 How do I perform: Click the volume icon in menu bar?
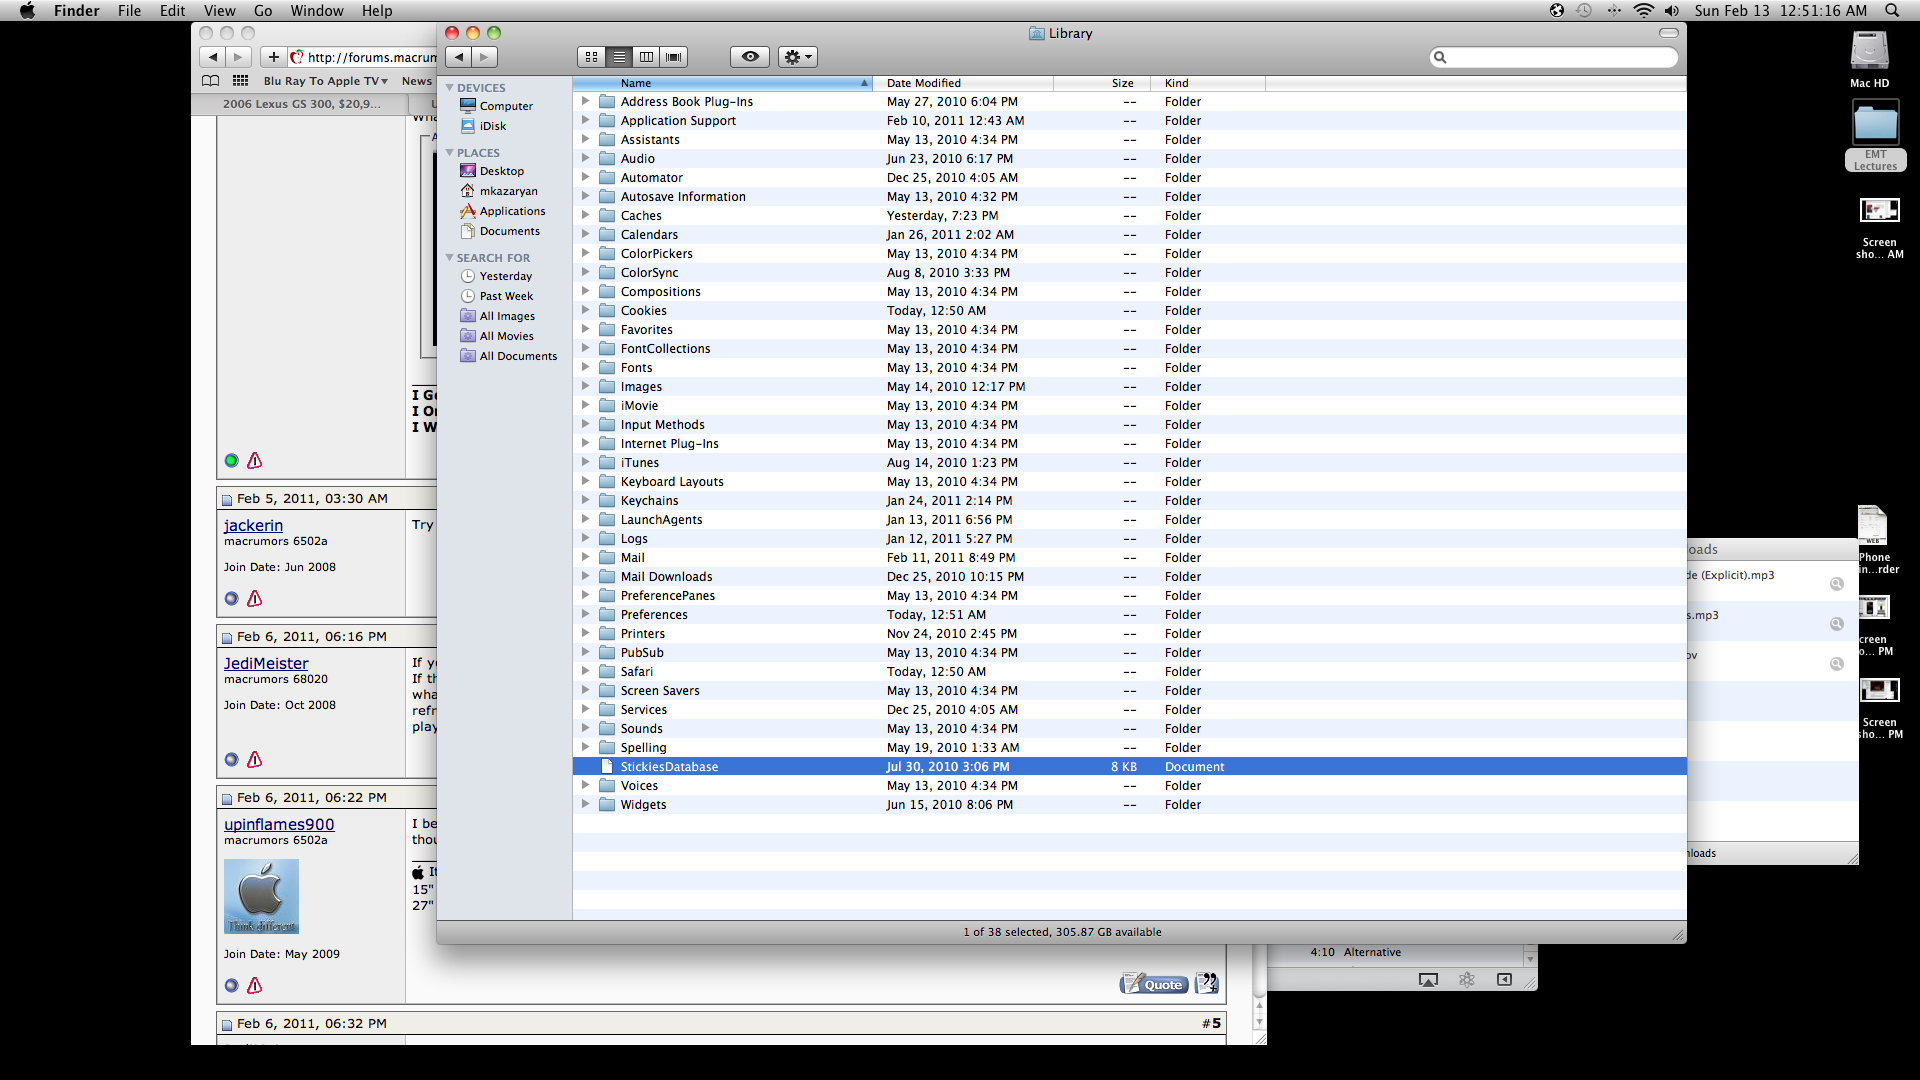1672,11
